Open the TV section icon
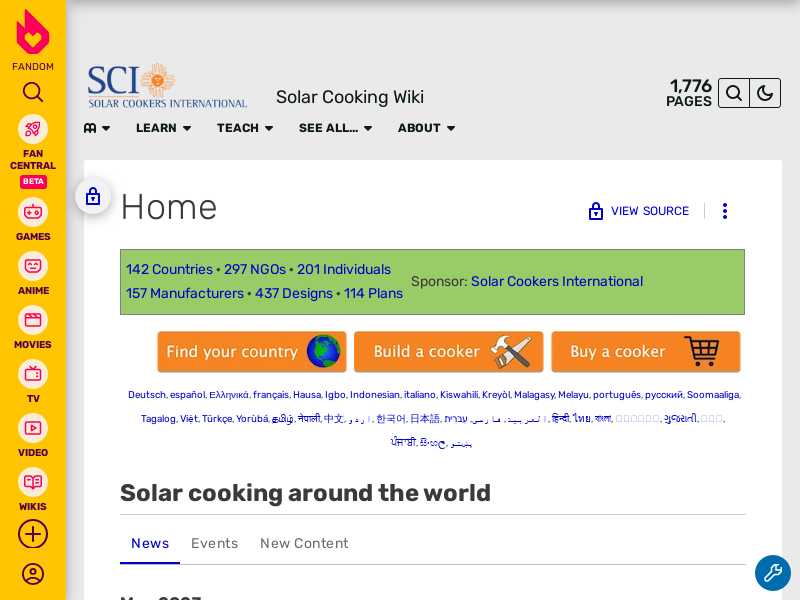The height and width of the screenshot is (600, 800). pyautogui.click(x=33, y=374)
